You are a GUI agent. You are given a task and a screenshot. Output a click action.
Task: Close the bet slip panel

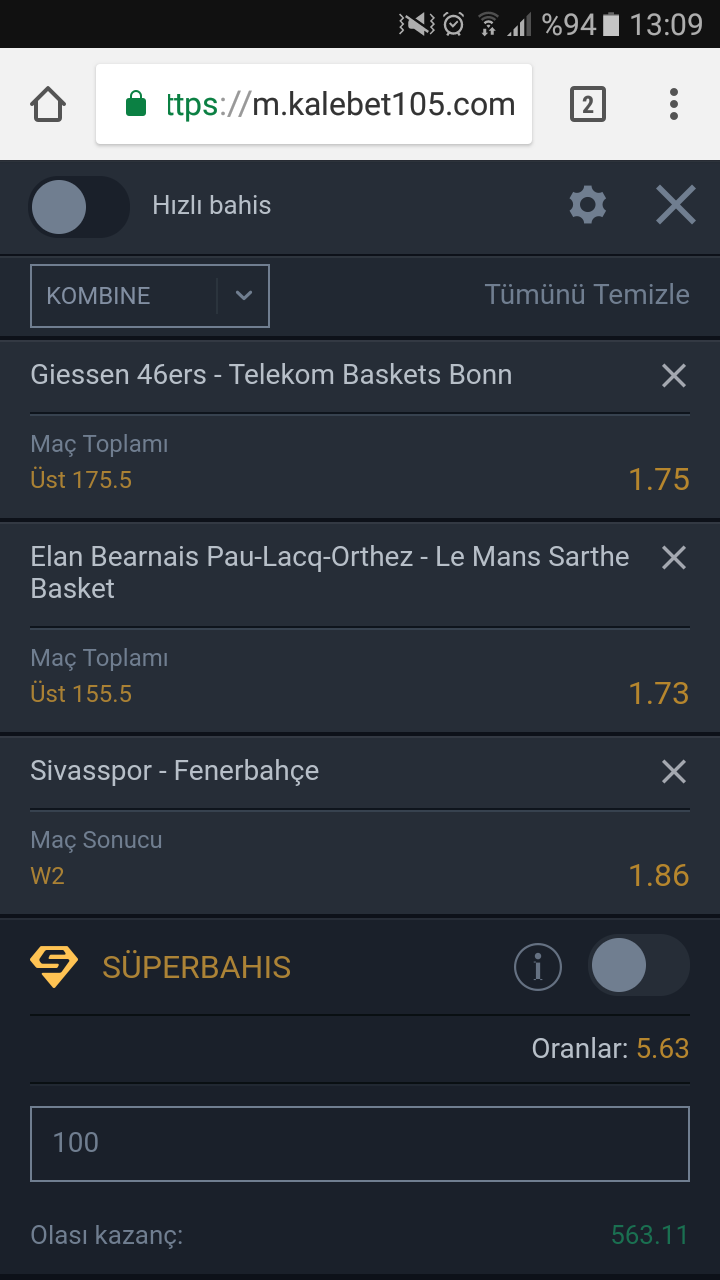(x=676, y=205)
